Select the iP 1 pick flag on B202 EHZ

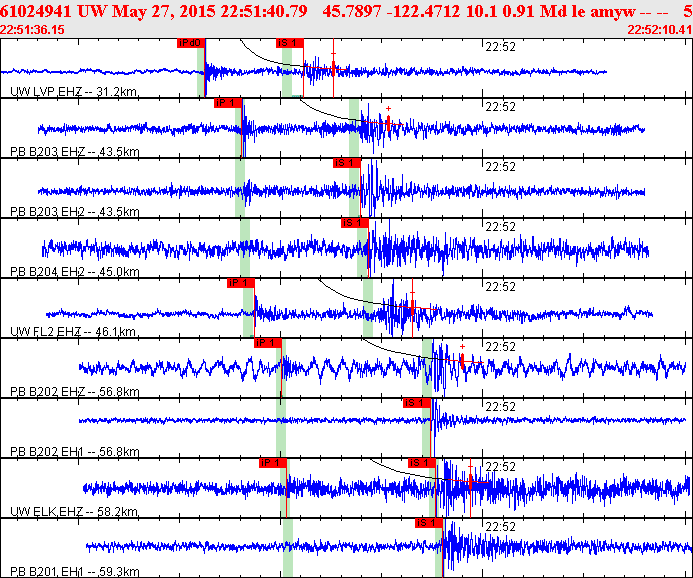point(268,343)
